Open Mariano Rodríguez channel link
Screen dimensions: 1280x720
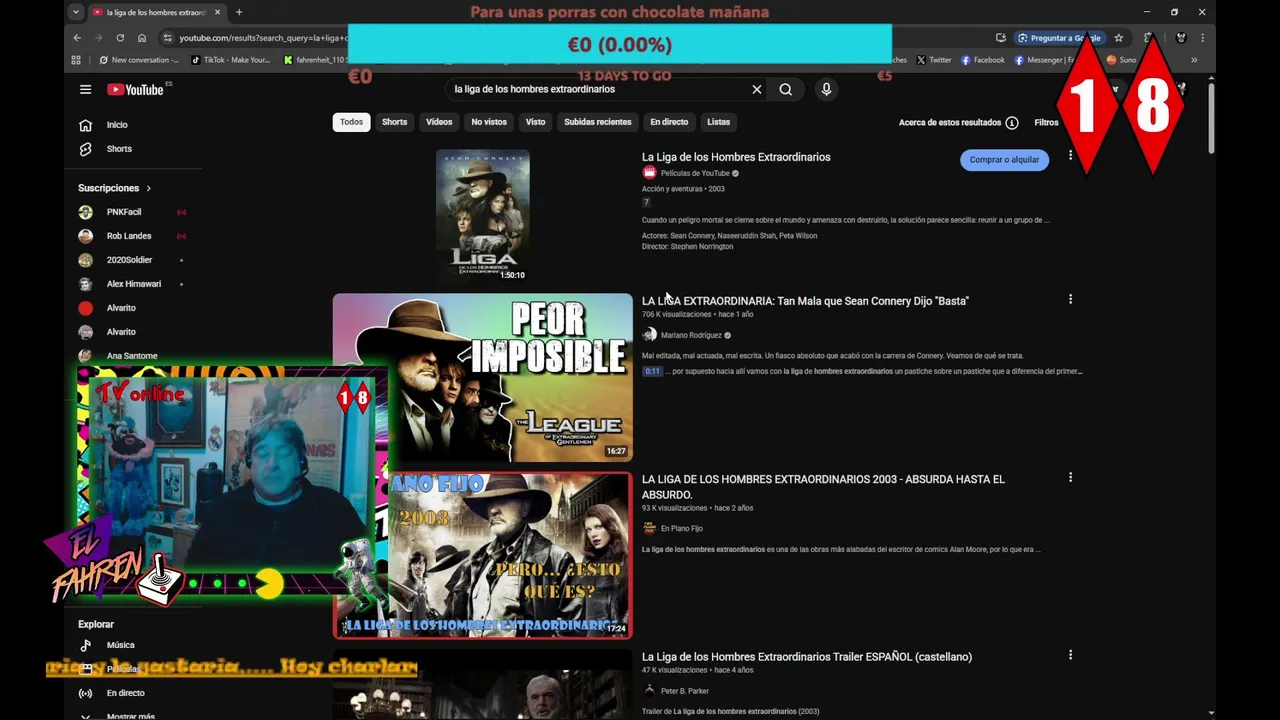691,335
